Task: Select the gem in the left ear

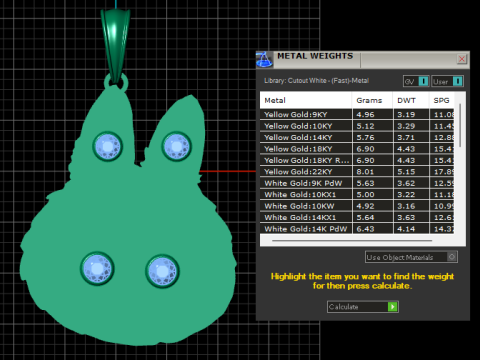Action: click(108, 146)
